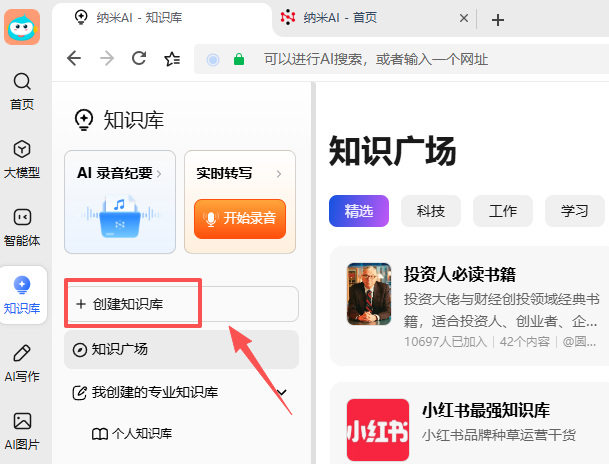Click the browser refresh icon
The image size is (609, 464).
(x=139, y=59)
